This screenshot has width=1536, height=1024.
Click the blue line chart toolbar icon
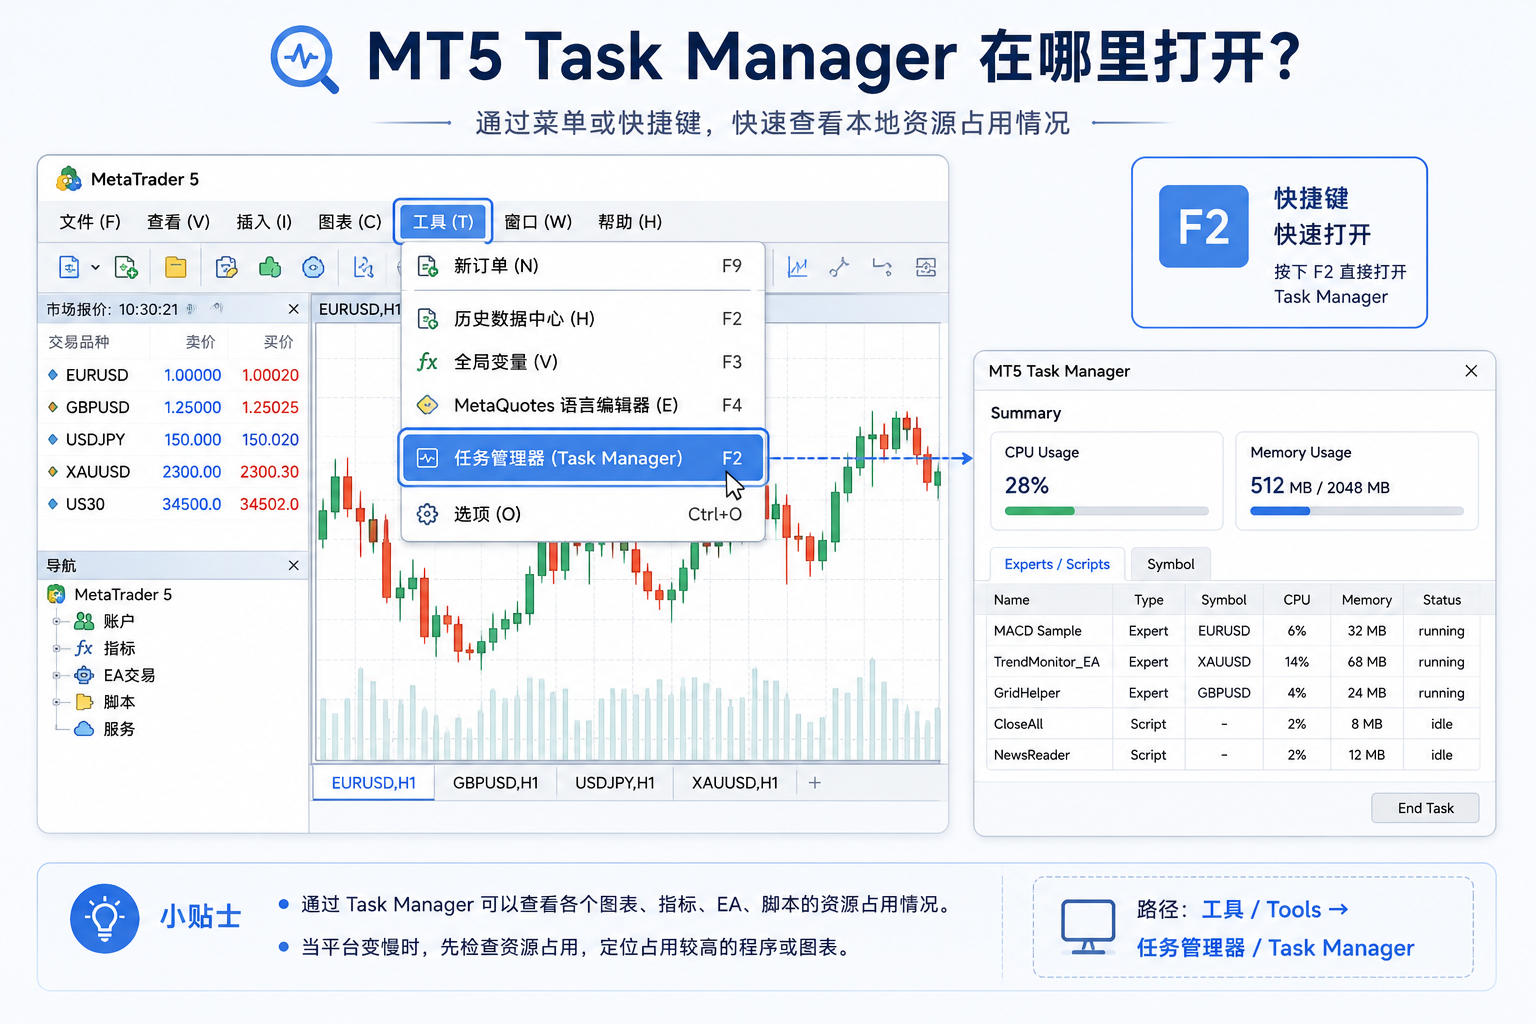(797, 267)
